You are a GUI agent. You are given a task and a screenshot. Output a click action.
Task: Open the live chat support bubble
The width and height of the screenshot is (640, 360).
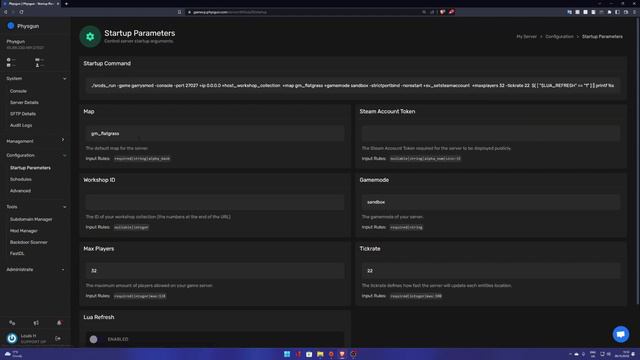pyautogui.click(x=620, y=334)
